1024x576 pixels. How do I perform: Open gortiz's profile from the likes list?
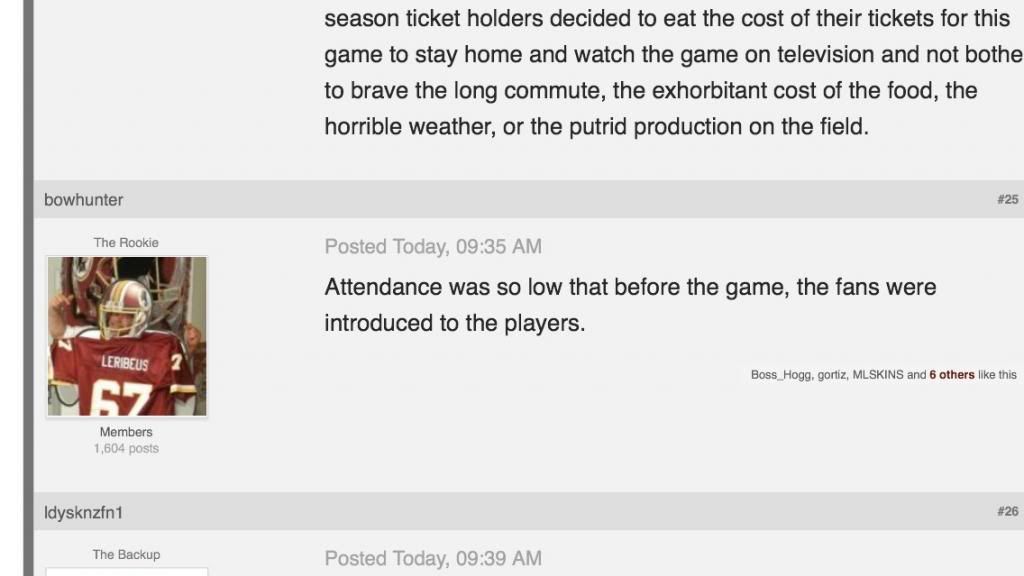[832, 375]
